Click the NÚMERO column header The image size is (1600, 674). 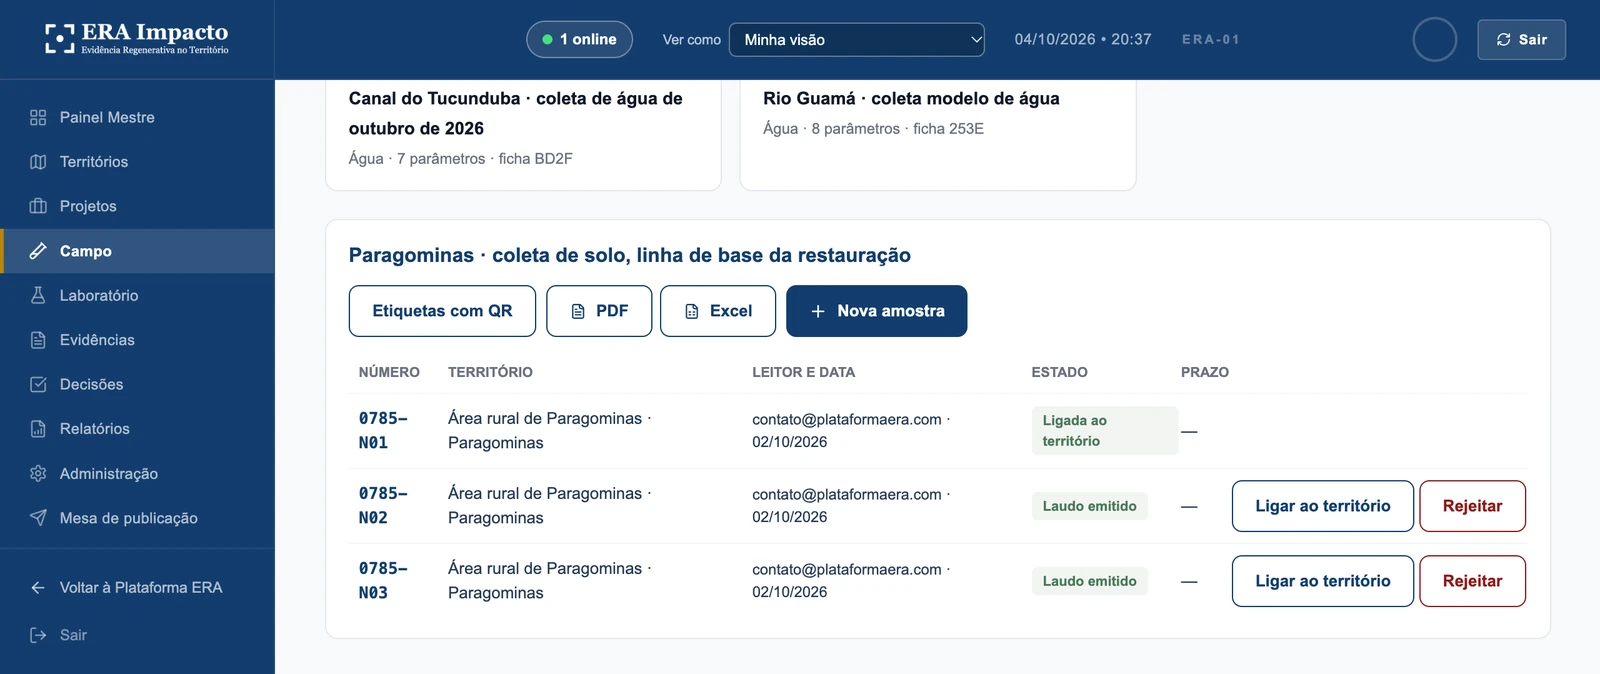[389, 372]
